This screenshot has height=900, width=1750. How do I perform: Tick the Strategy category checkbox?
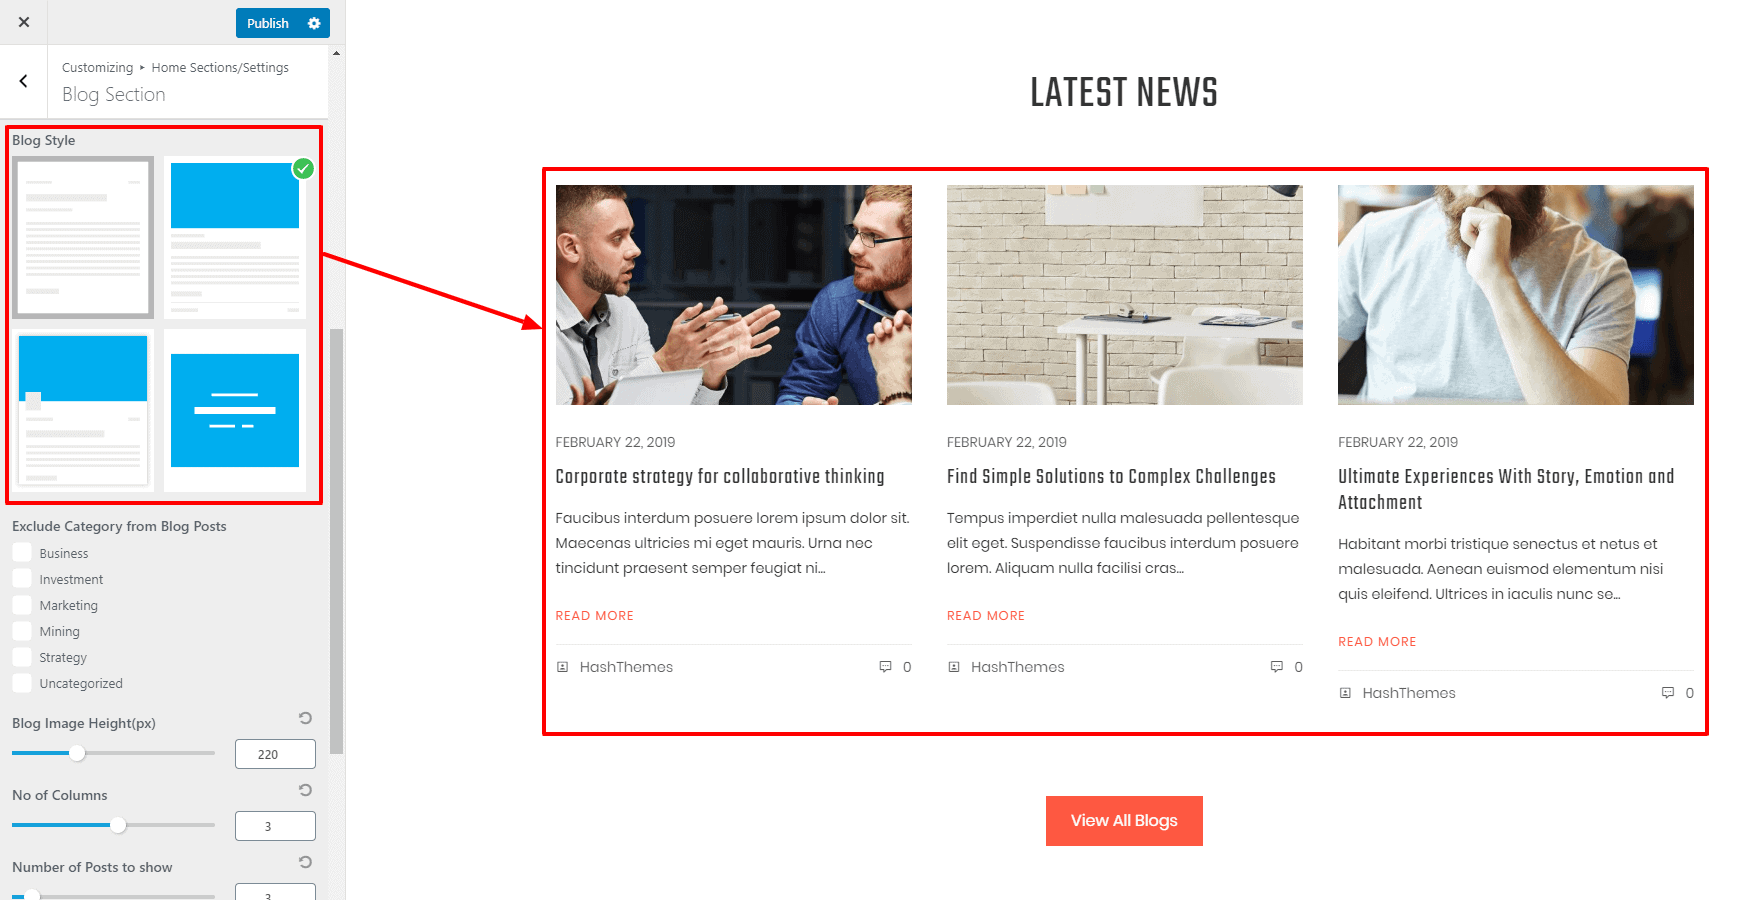pyautogui.click(x=22, y=656)
